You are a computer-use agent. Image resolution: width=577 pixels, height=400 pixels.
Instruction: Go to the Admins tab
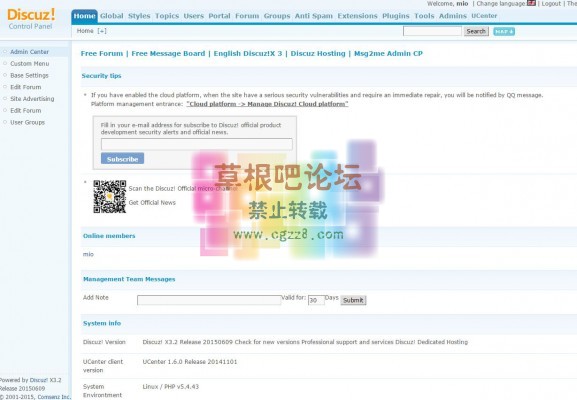click(x=453, y=16)
